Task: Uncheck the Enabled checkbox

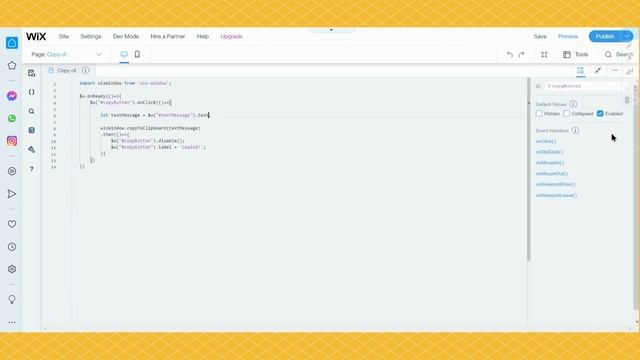Action: tap(600, 113)
